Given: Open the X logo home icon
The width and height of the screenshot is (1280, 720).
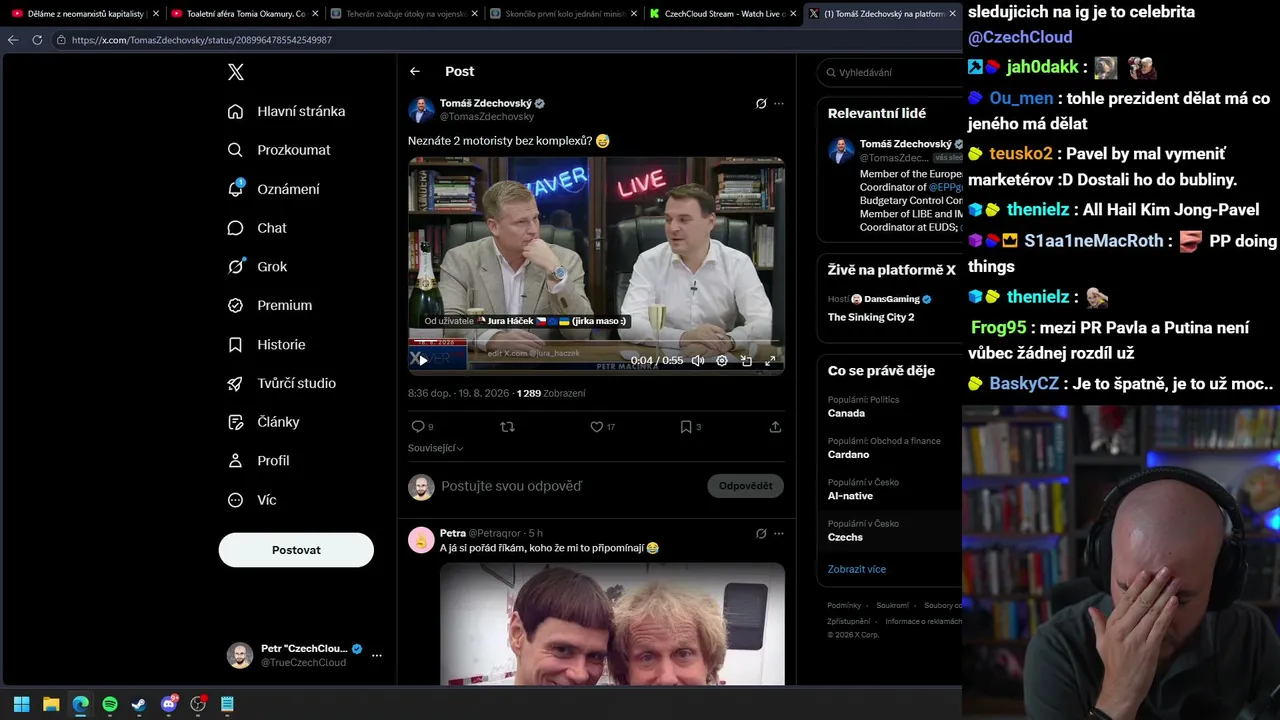Looking at the screenshot, I should point(235,72).
